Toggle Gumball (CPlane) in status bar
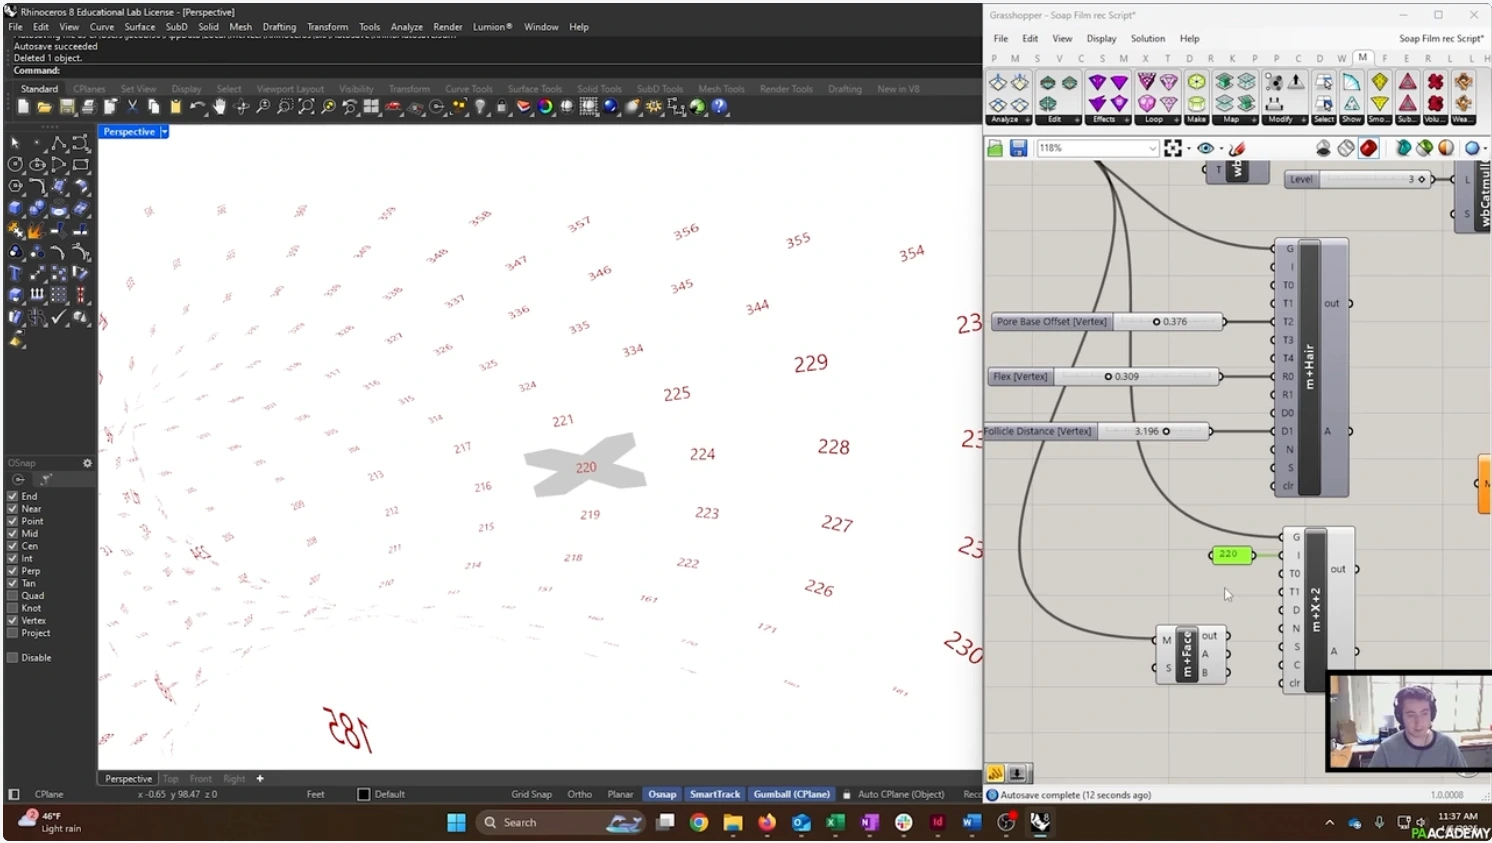 tap(791, 794)
